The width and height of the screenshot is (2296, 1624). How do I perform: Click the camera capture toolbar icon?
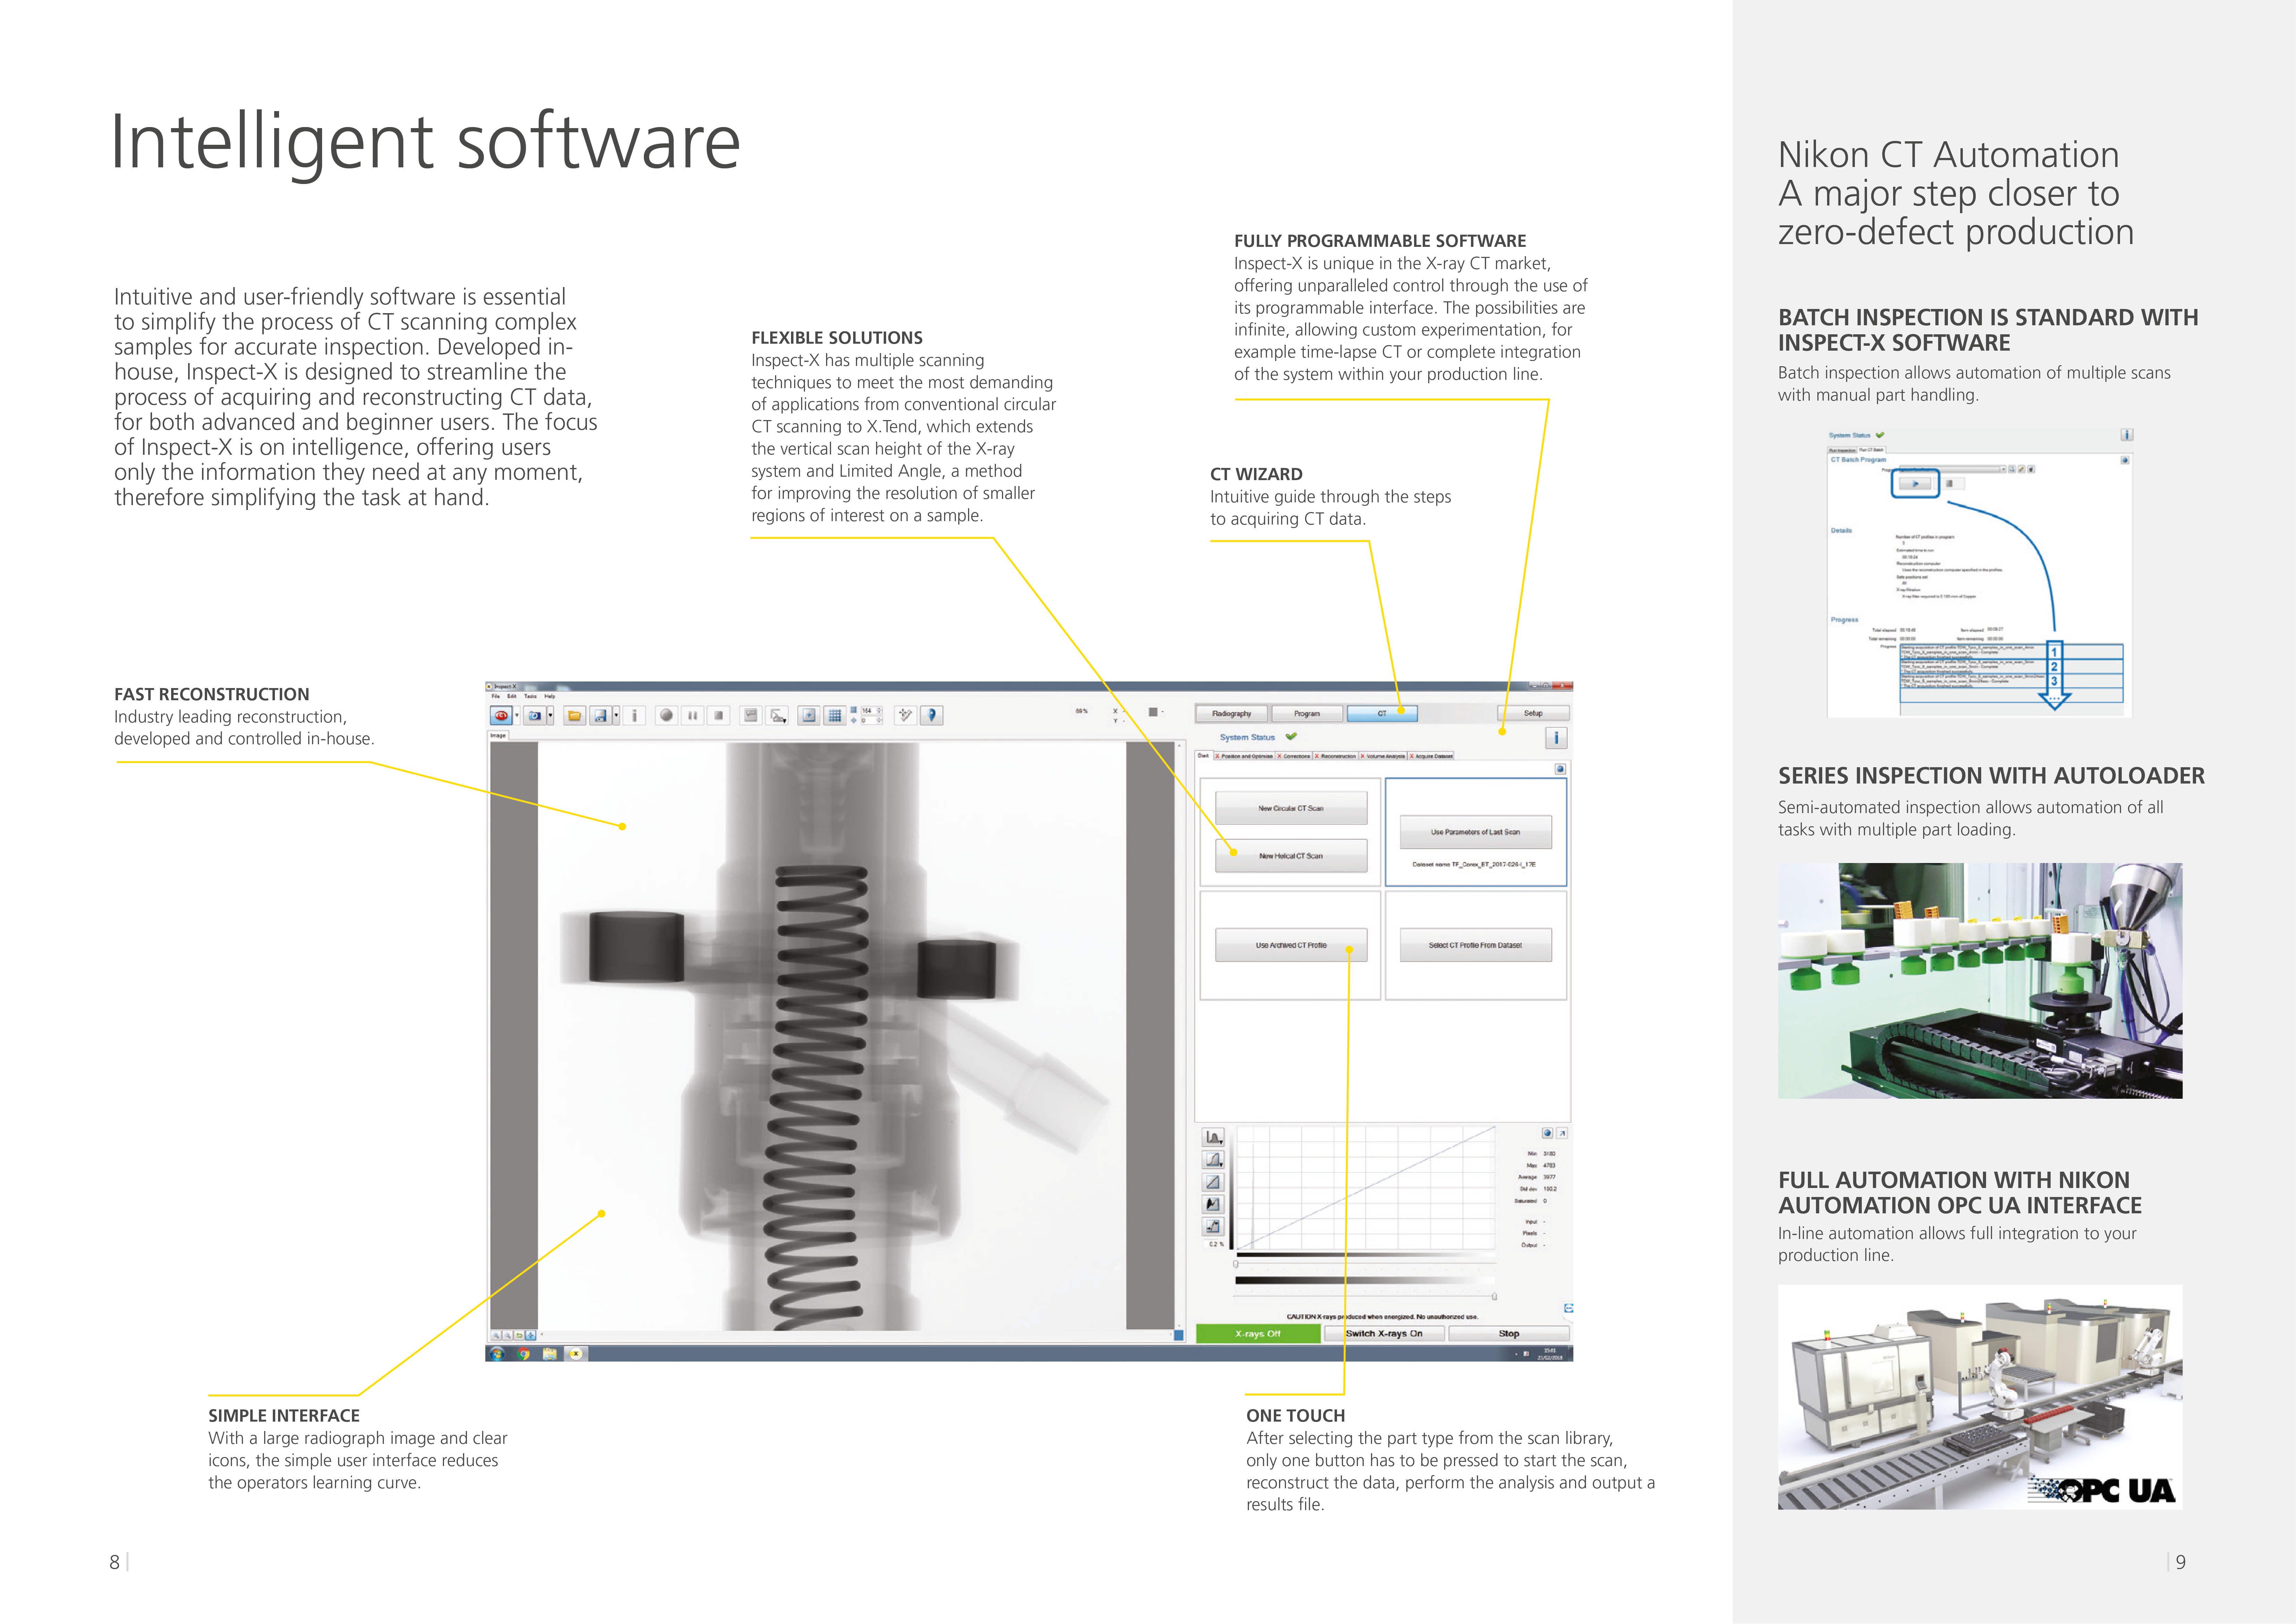535,715
